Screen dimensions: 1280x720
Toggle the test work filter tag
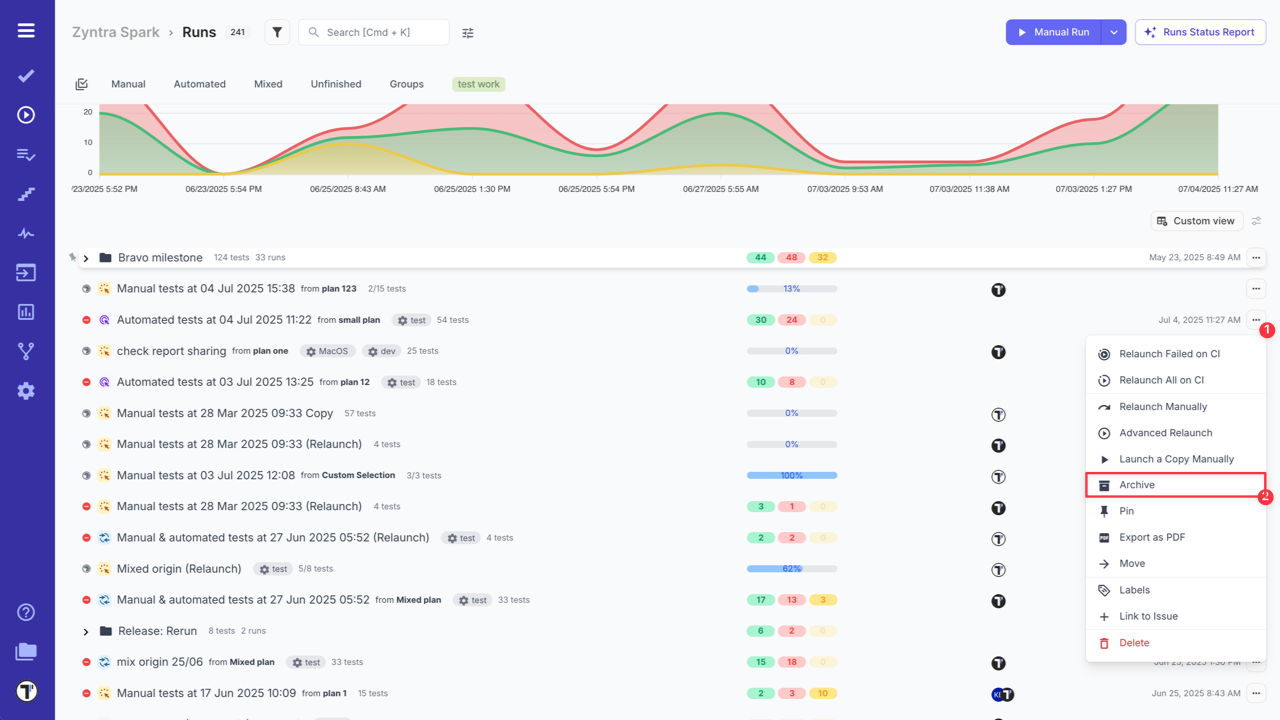point(478,84)
